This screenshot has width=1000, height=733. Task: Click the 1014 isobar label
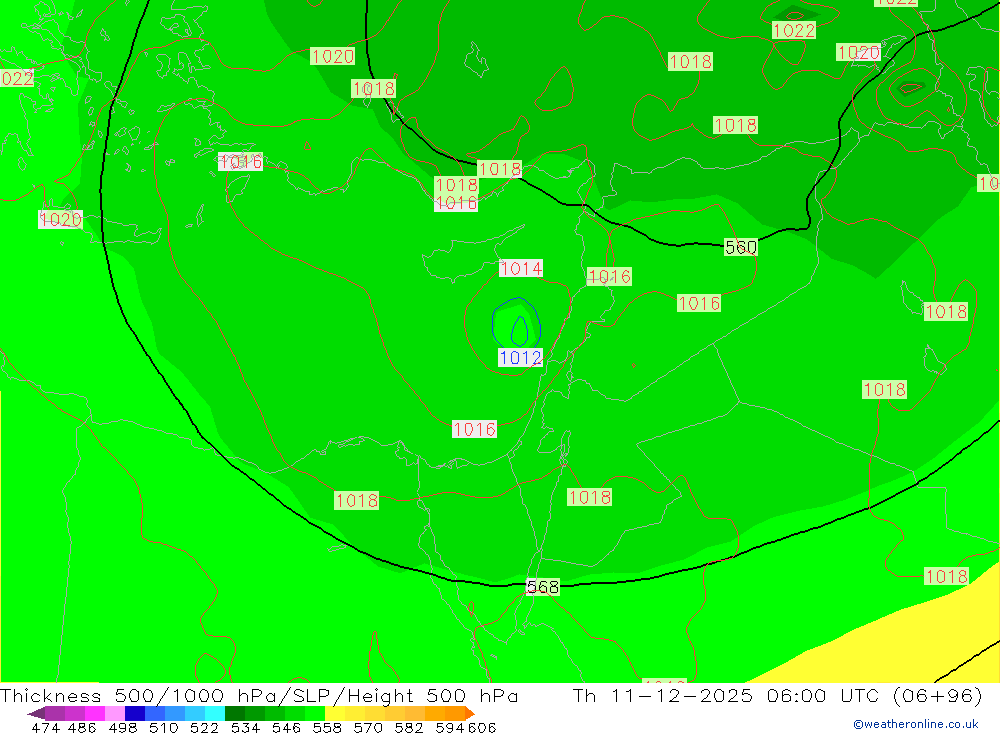(521, 269)
